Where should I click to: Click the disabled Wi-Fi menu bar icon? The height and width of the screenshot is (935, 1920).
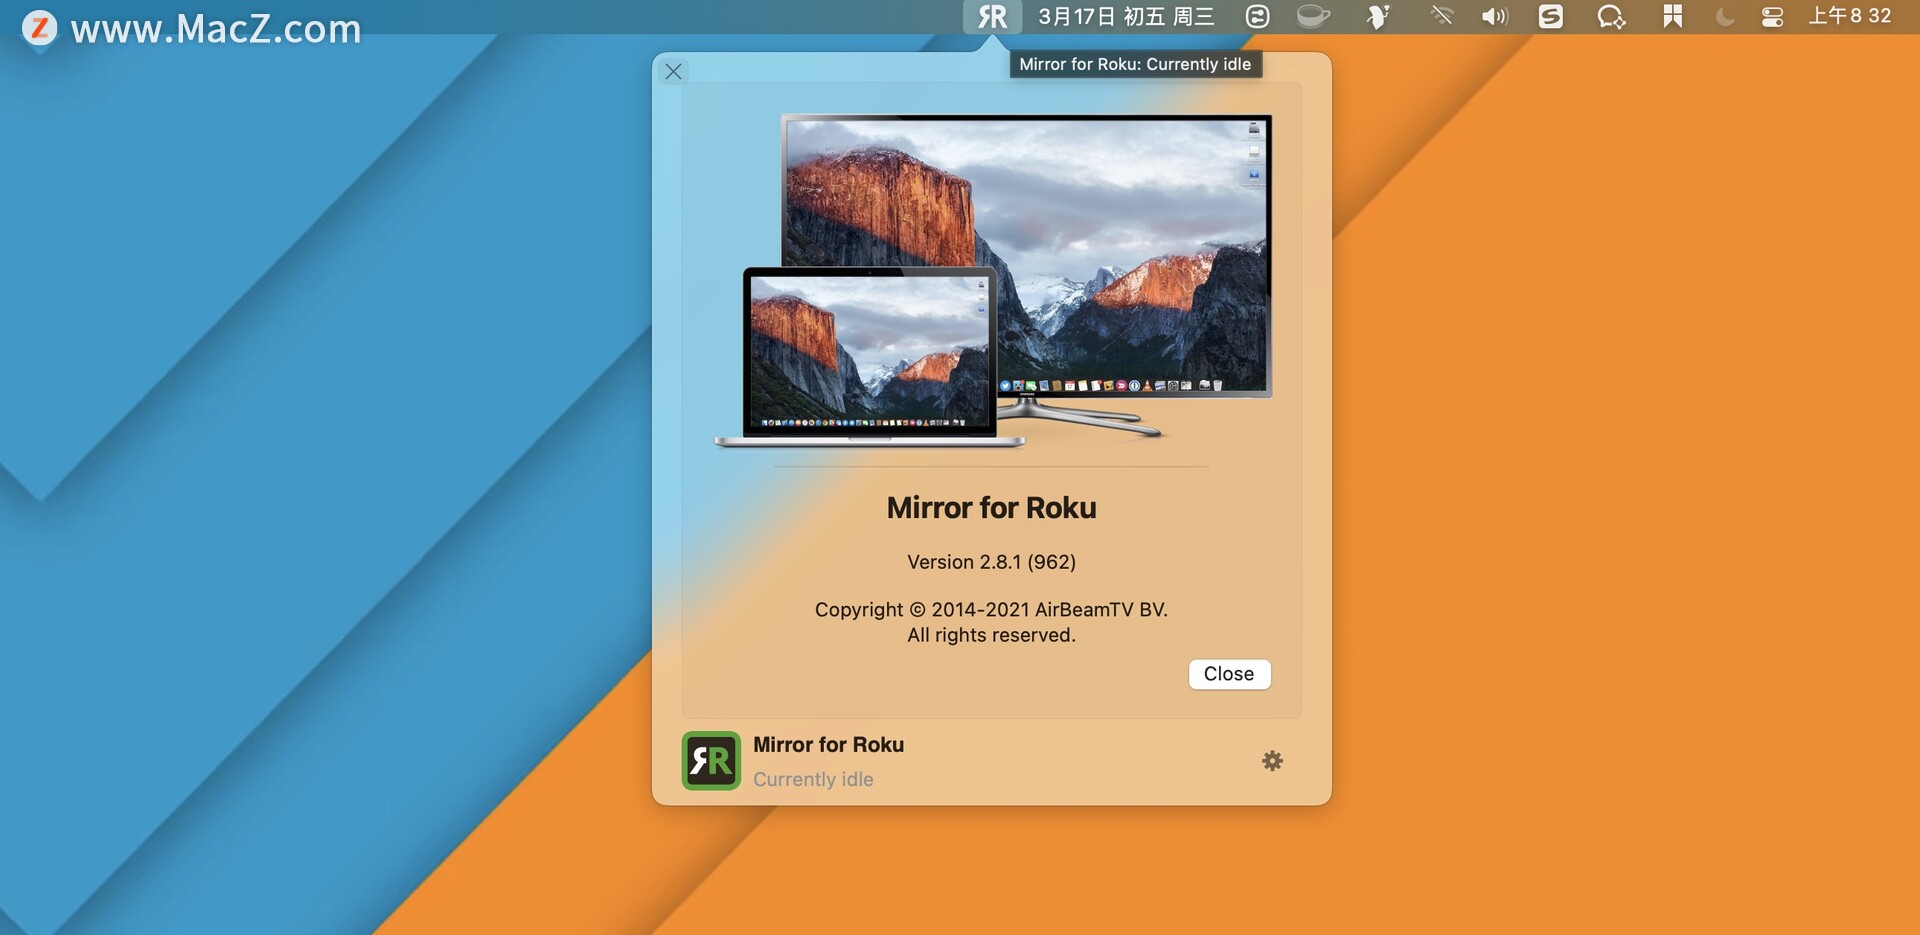pyautogui.click(x=1441, y=16)
